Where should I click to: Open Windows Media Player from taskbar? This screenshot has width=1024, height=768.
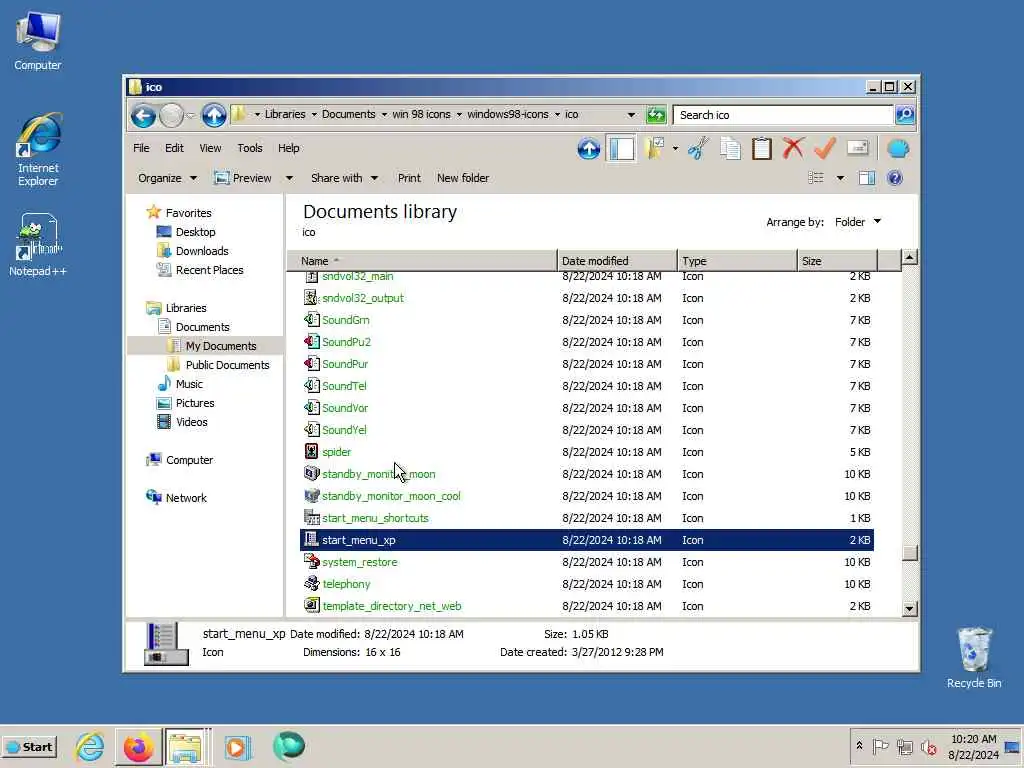238,747
